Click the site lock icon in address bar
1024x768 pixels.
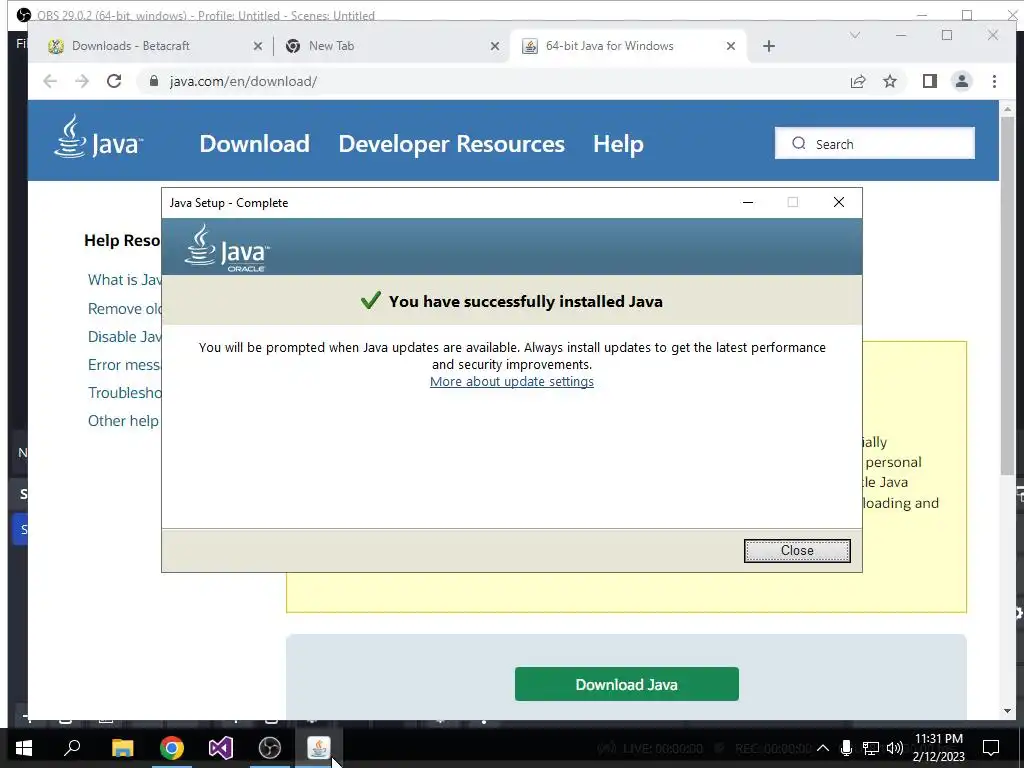point(153,81)
